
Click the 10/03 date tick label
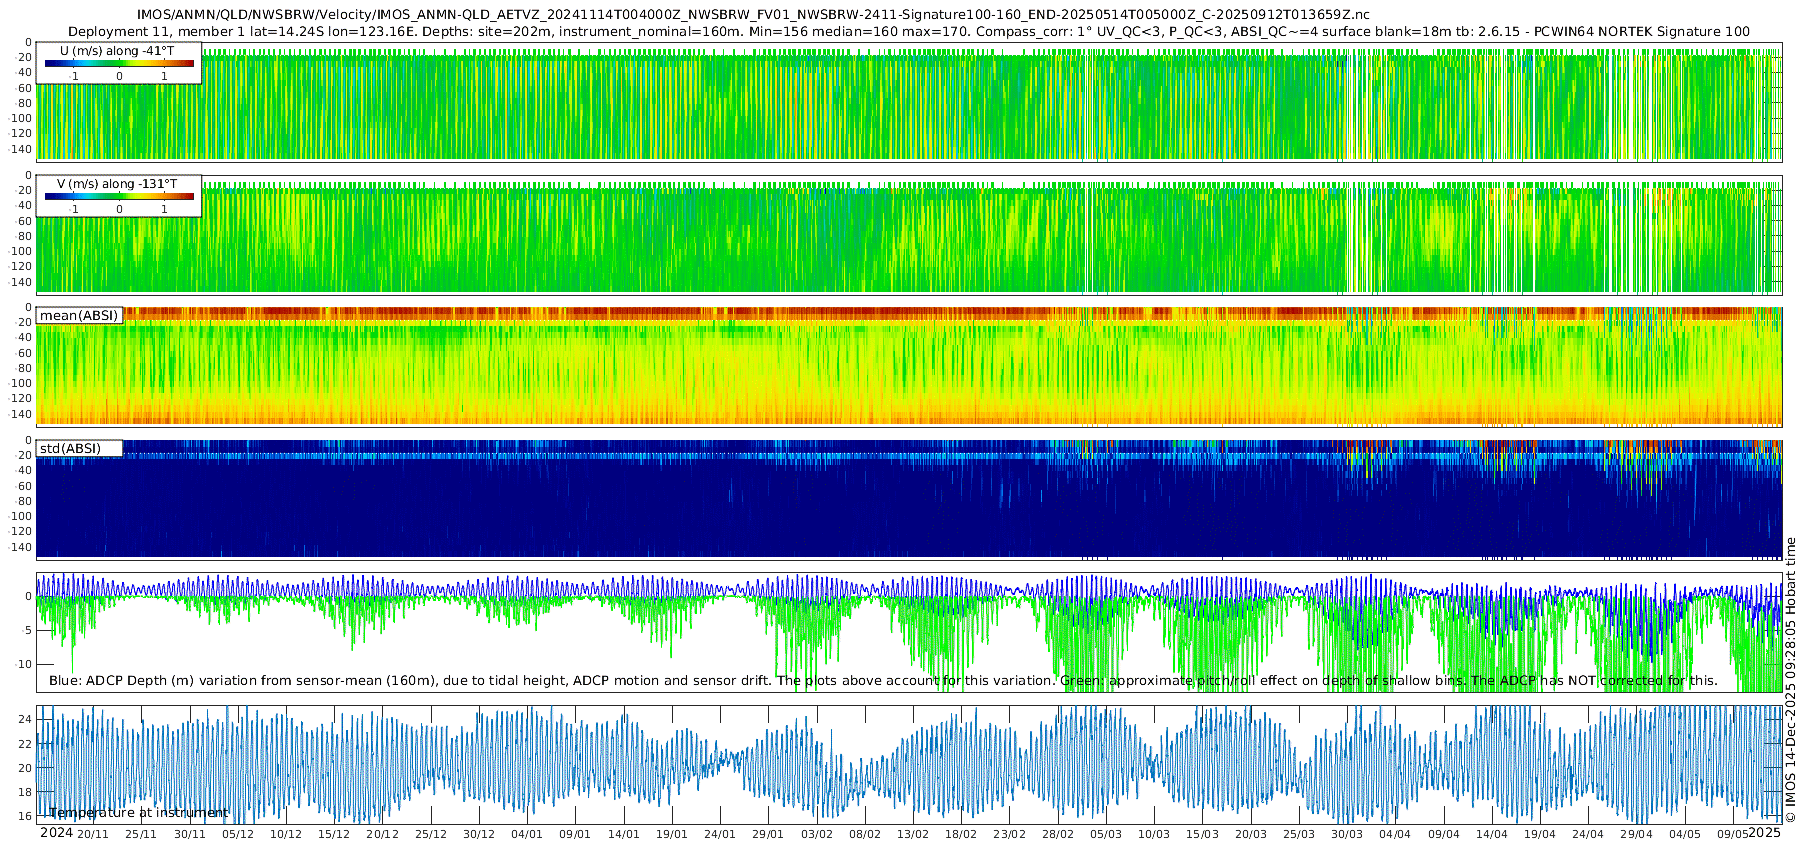tap(1154, 834)
